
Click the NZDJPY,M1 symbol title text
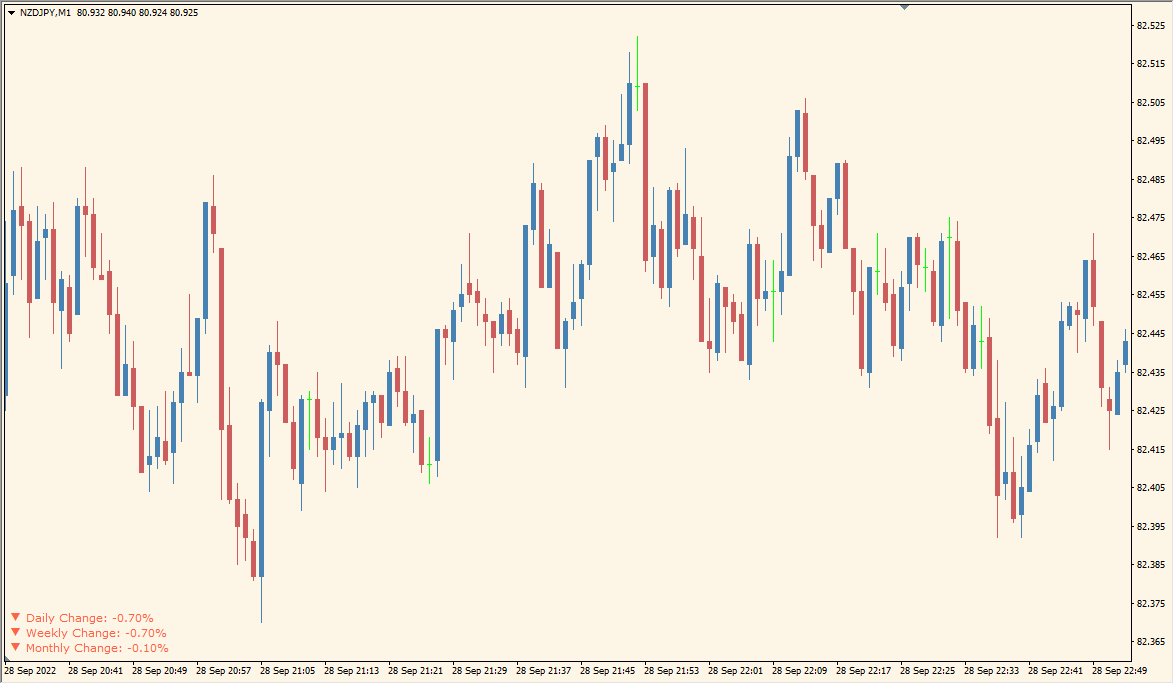45,13
